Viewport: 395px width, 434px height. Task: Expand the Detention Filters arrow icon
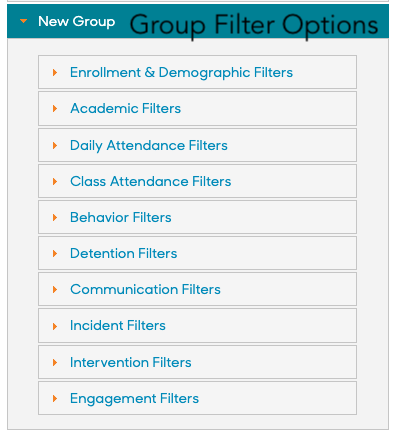pos(55,253)
